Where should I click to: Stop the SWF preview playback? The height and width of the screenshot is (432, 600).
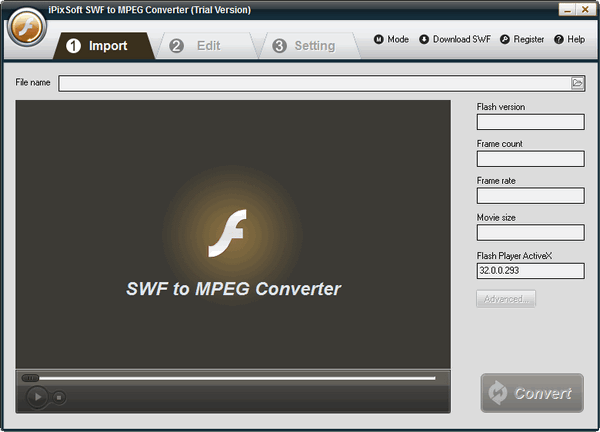coord(59,397)
